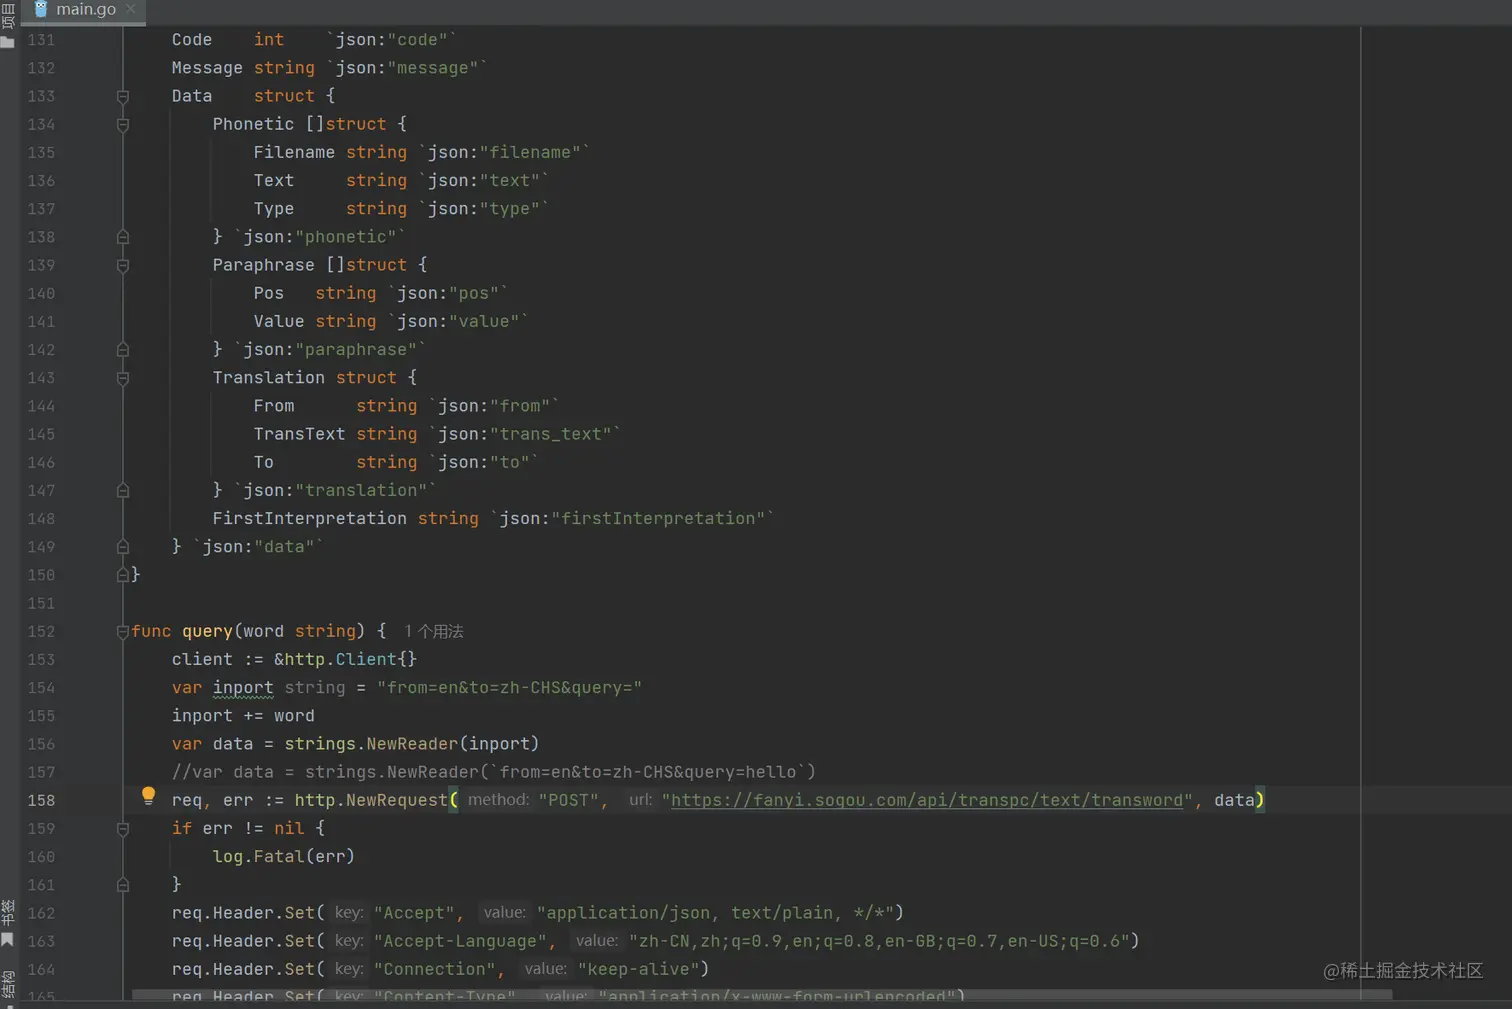
Task: Click the 'Translation' field name on line 143
Action: 268,378
